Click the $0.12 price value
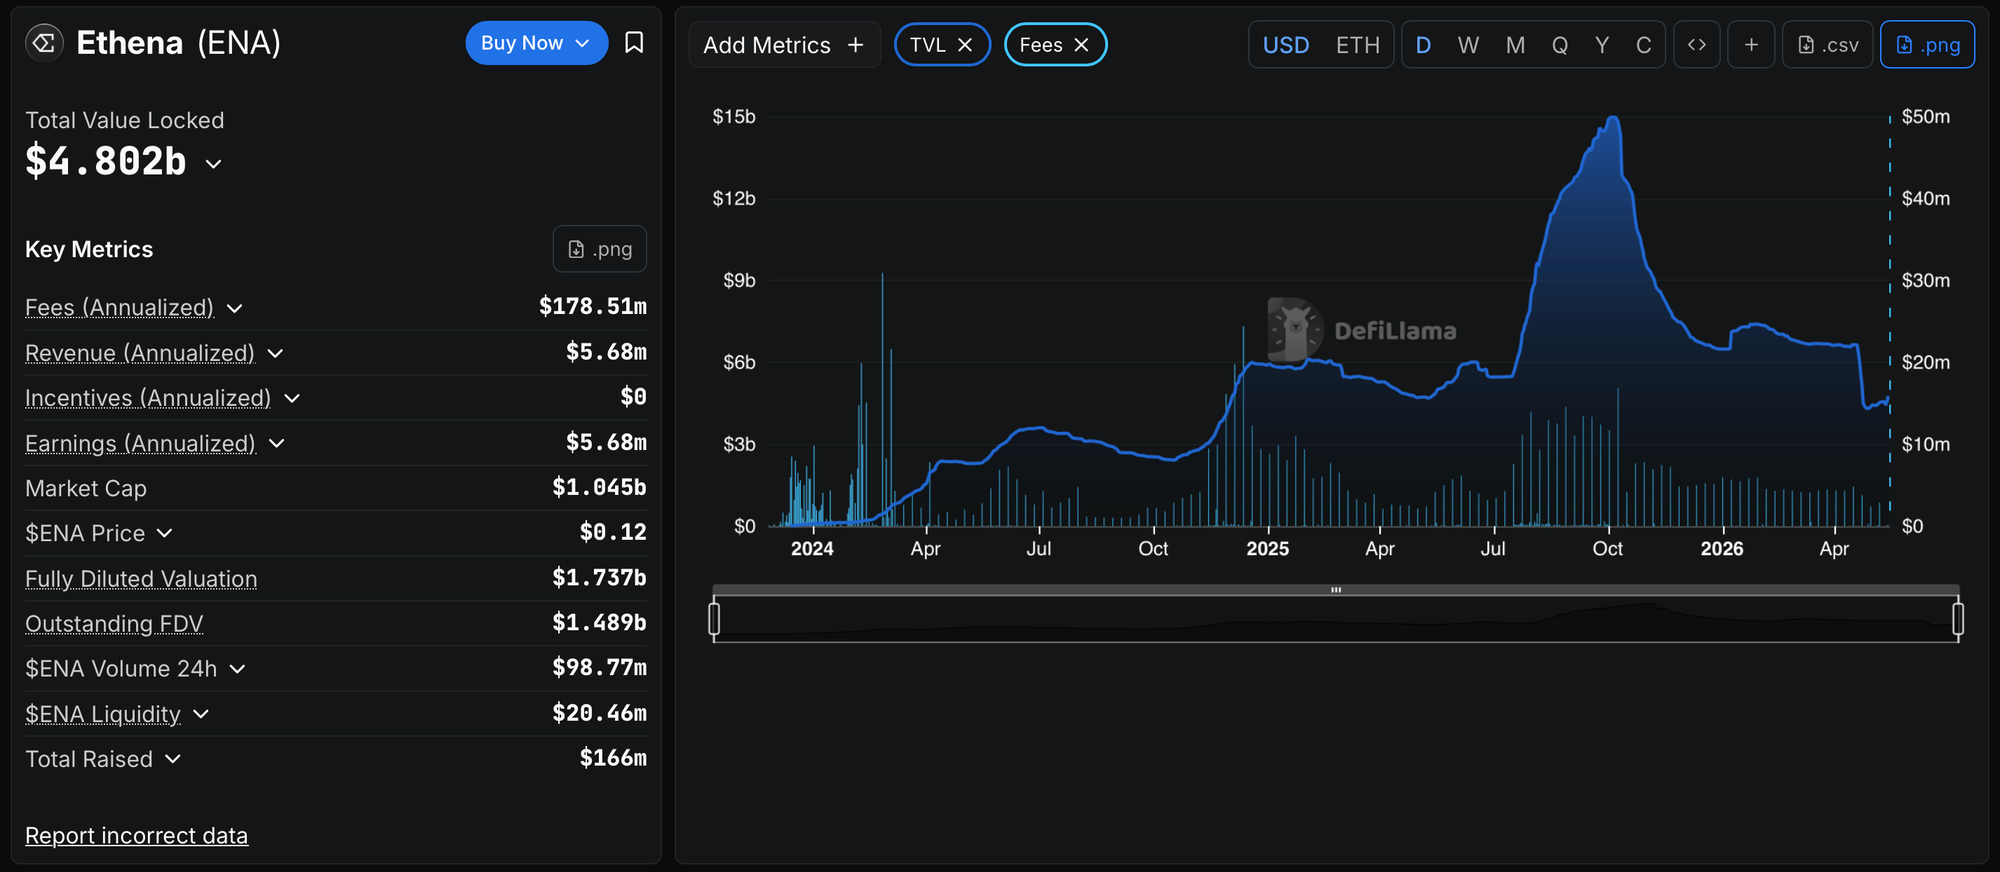Viewport: 2000px width, 872px height. point(613,532)
